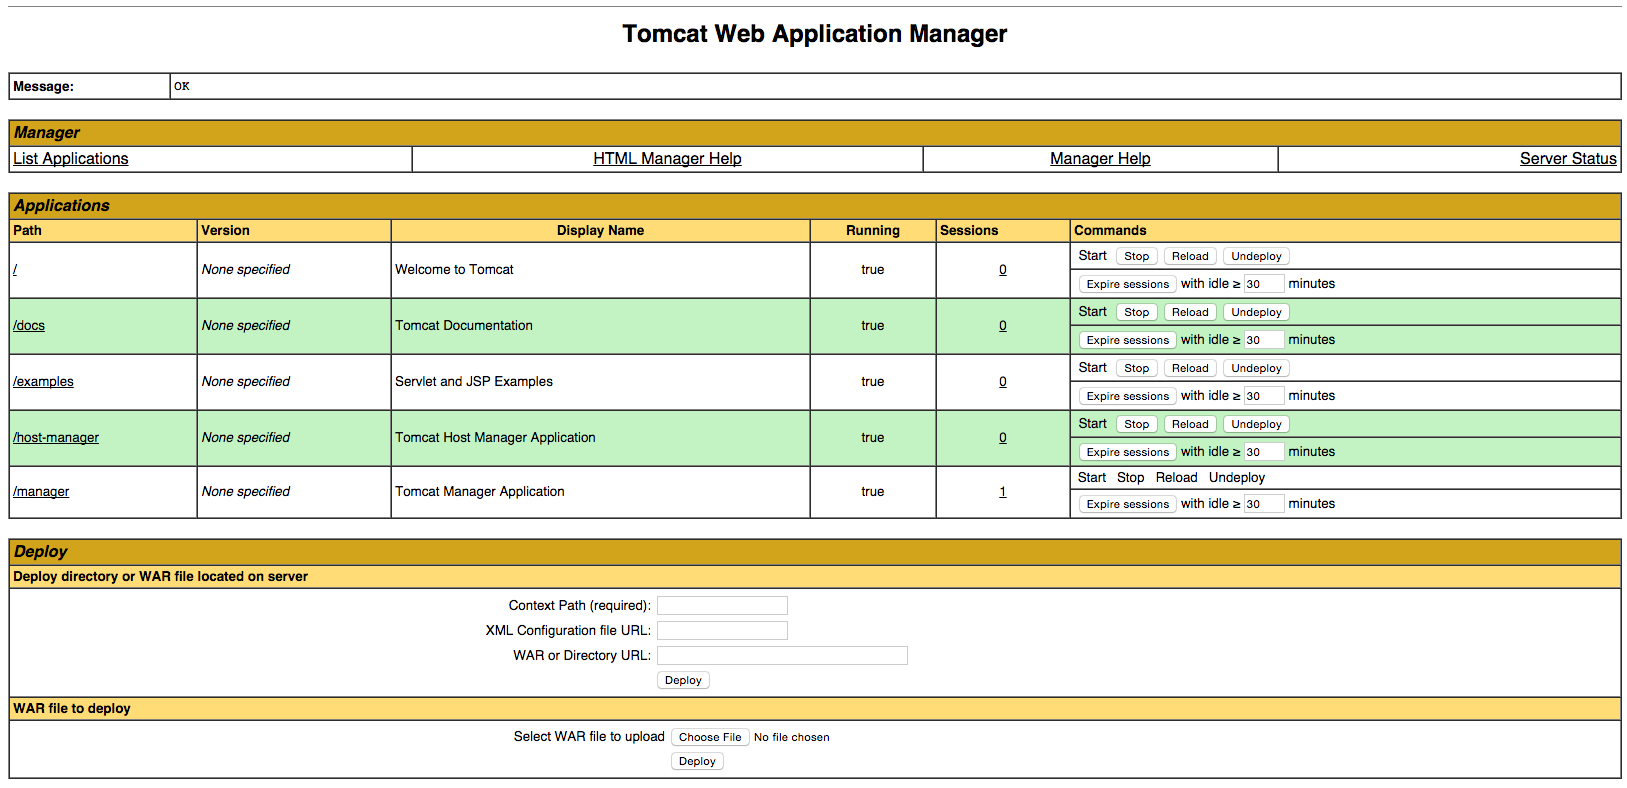Stop the Tomcat Host Manager Application
This screenshot has width=1627, height=788.
click(1137, 425)
